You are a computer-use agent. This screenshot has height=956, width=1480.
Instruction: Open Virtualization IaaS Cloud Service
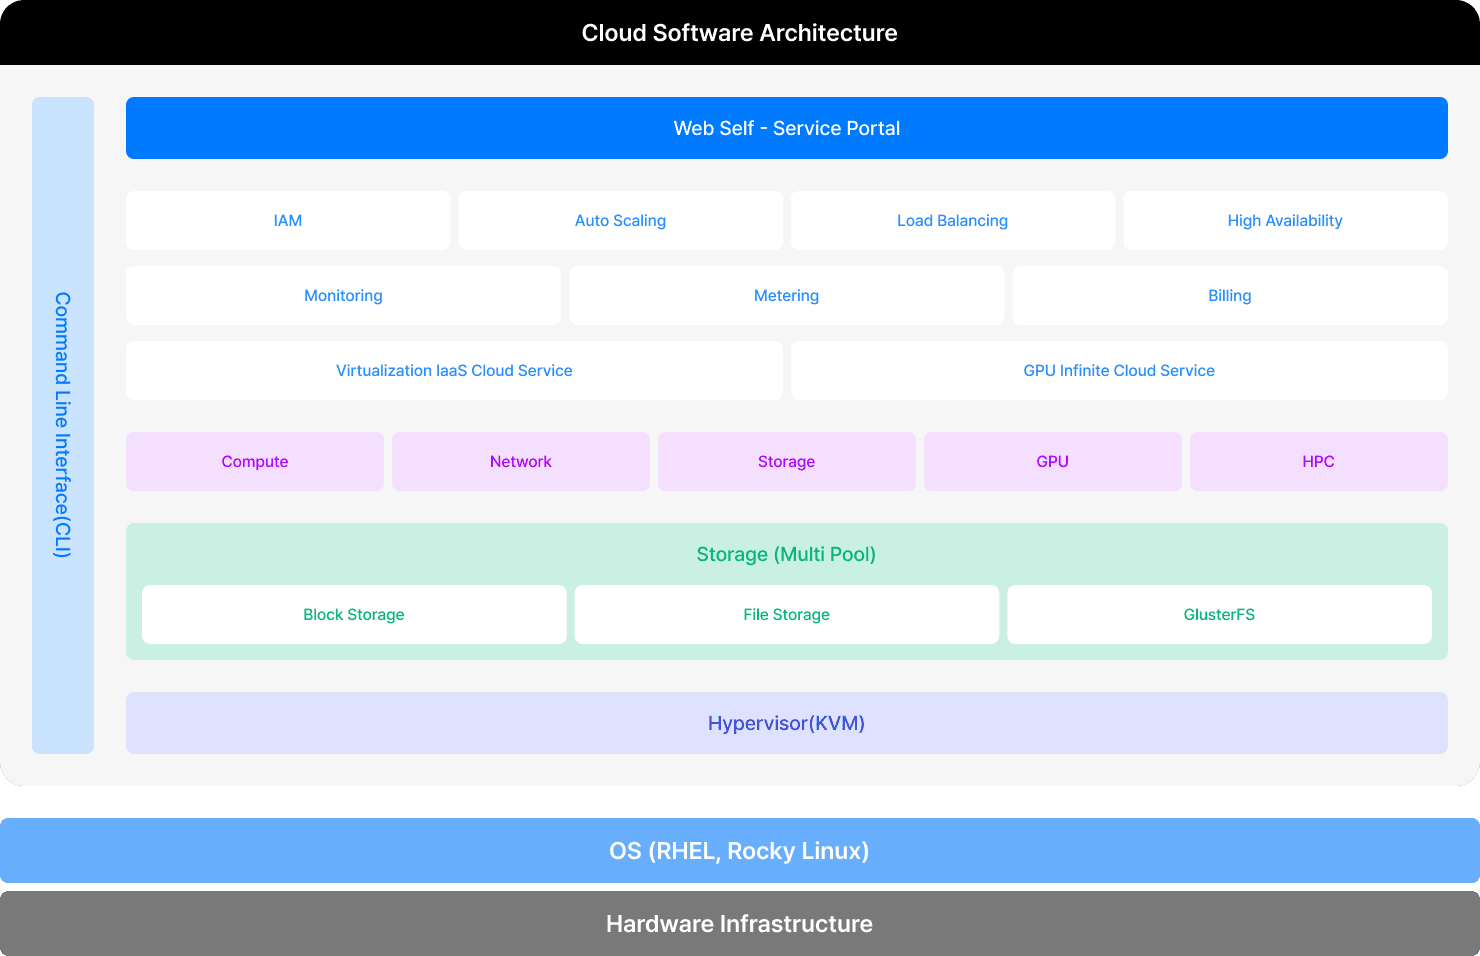[x=454, y=370]
